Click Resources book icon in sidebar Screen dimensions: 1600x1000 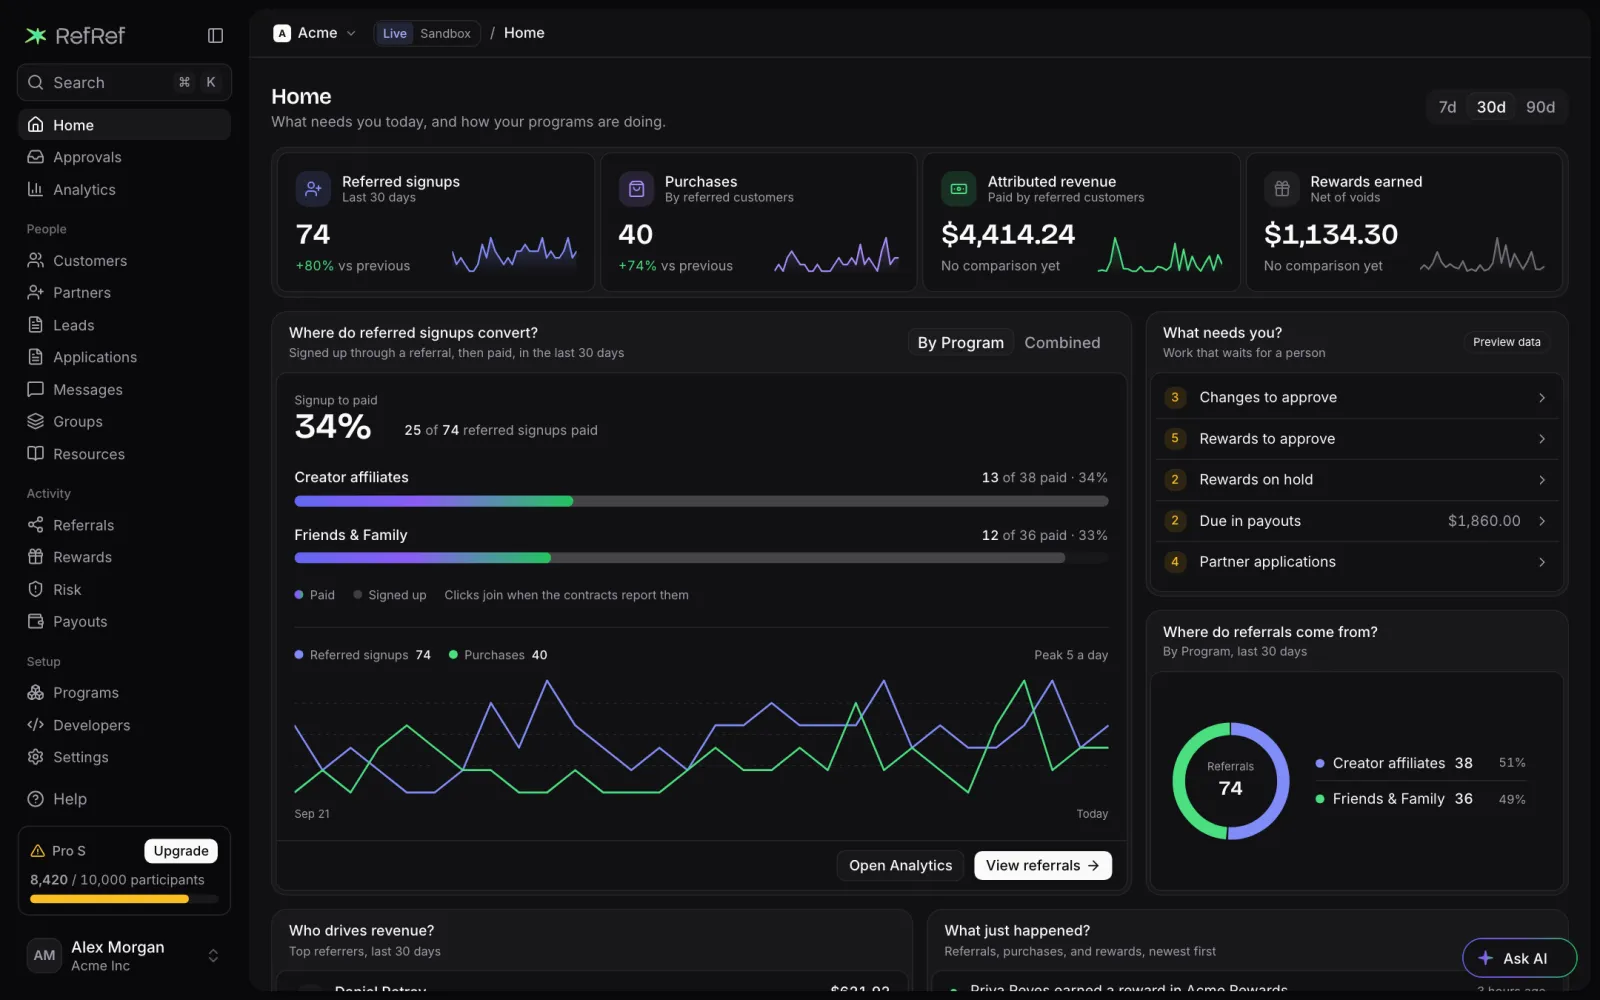36,453
